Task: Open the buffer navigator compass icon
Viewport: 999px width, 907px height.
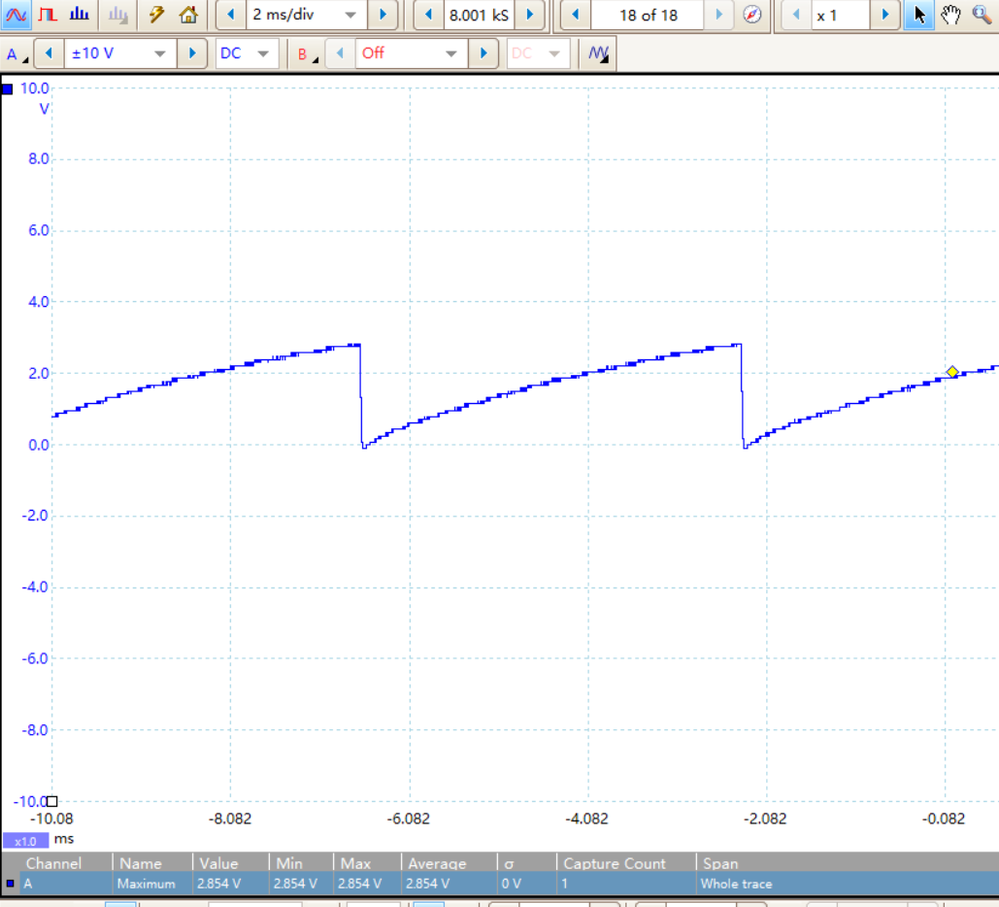Action: coord(752,15)
